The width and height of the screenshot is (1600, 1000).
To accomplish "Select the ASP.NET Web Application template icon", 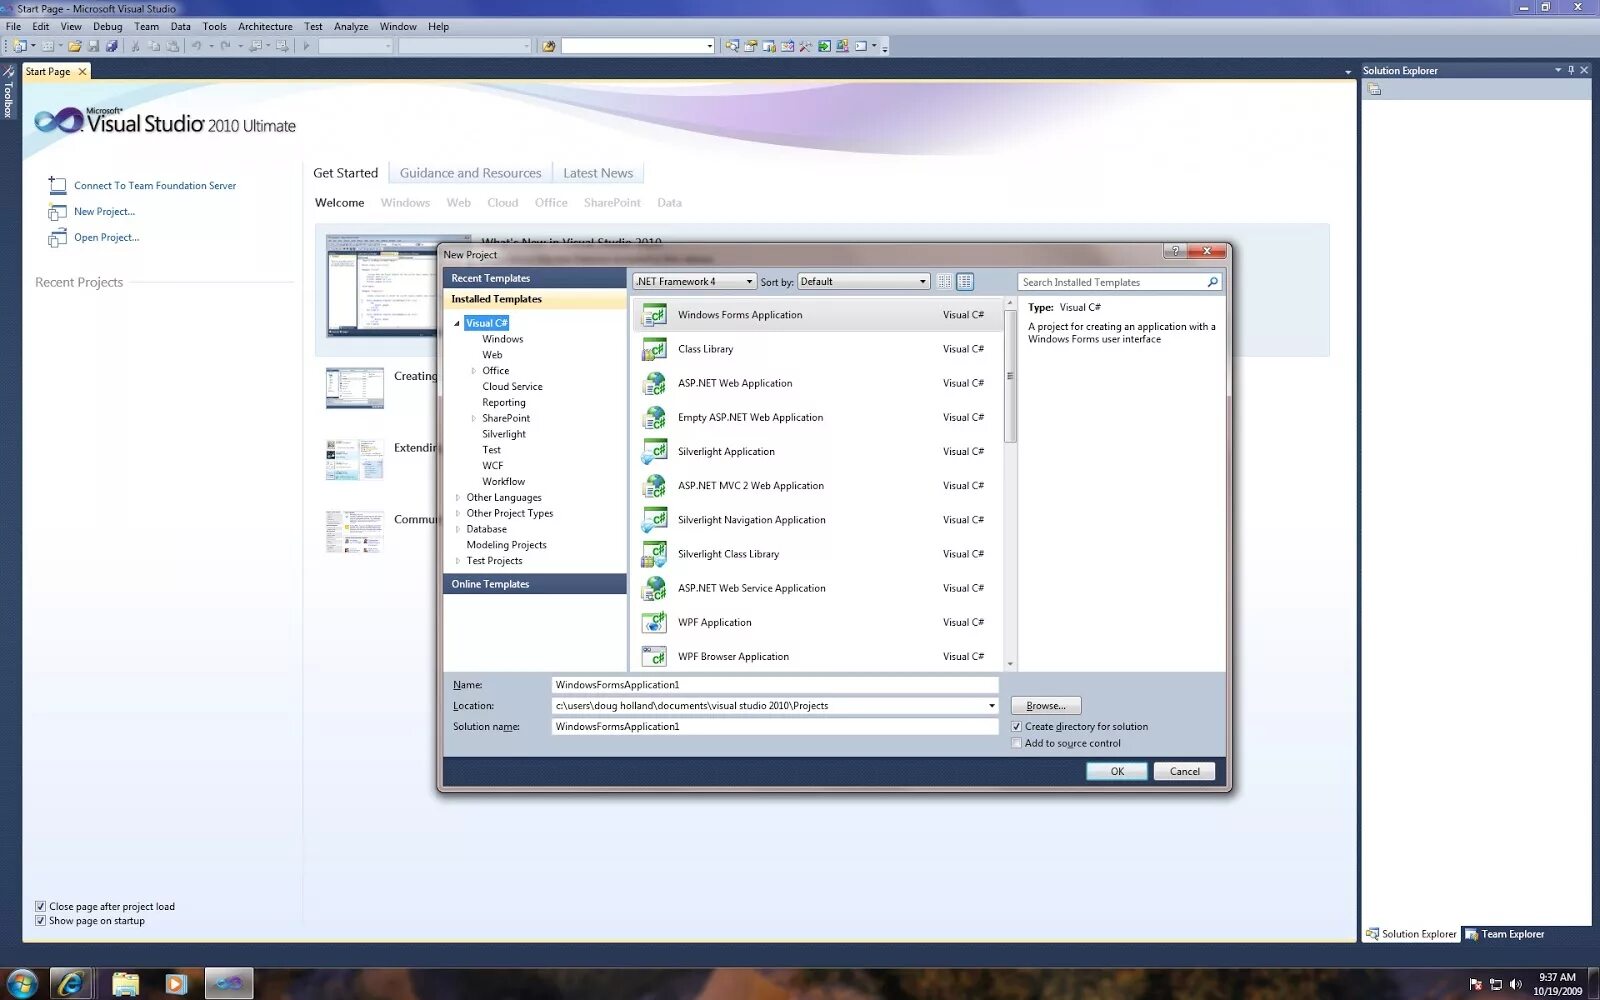I will [x=654, y=383].
